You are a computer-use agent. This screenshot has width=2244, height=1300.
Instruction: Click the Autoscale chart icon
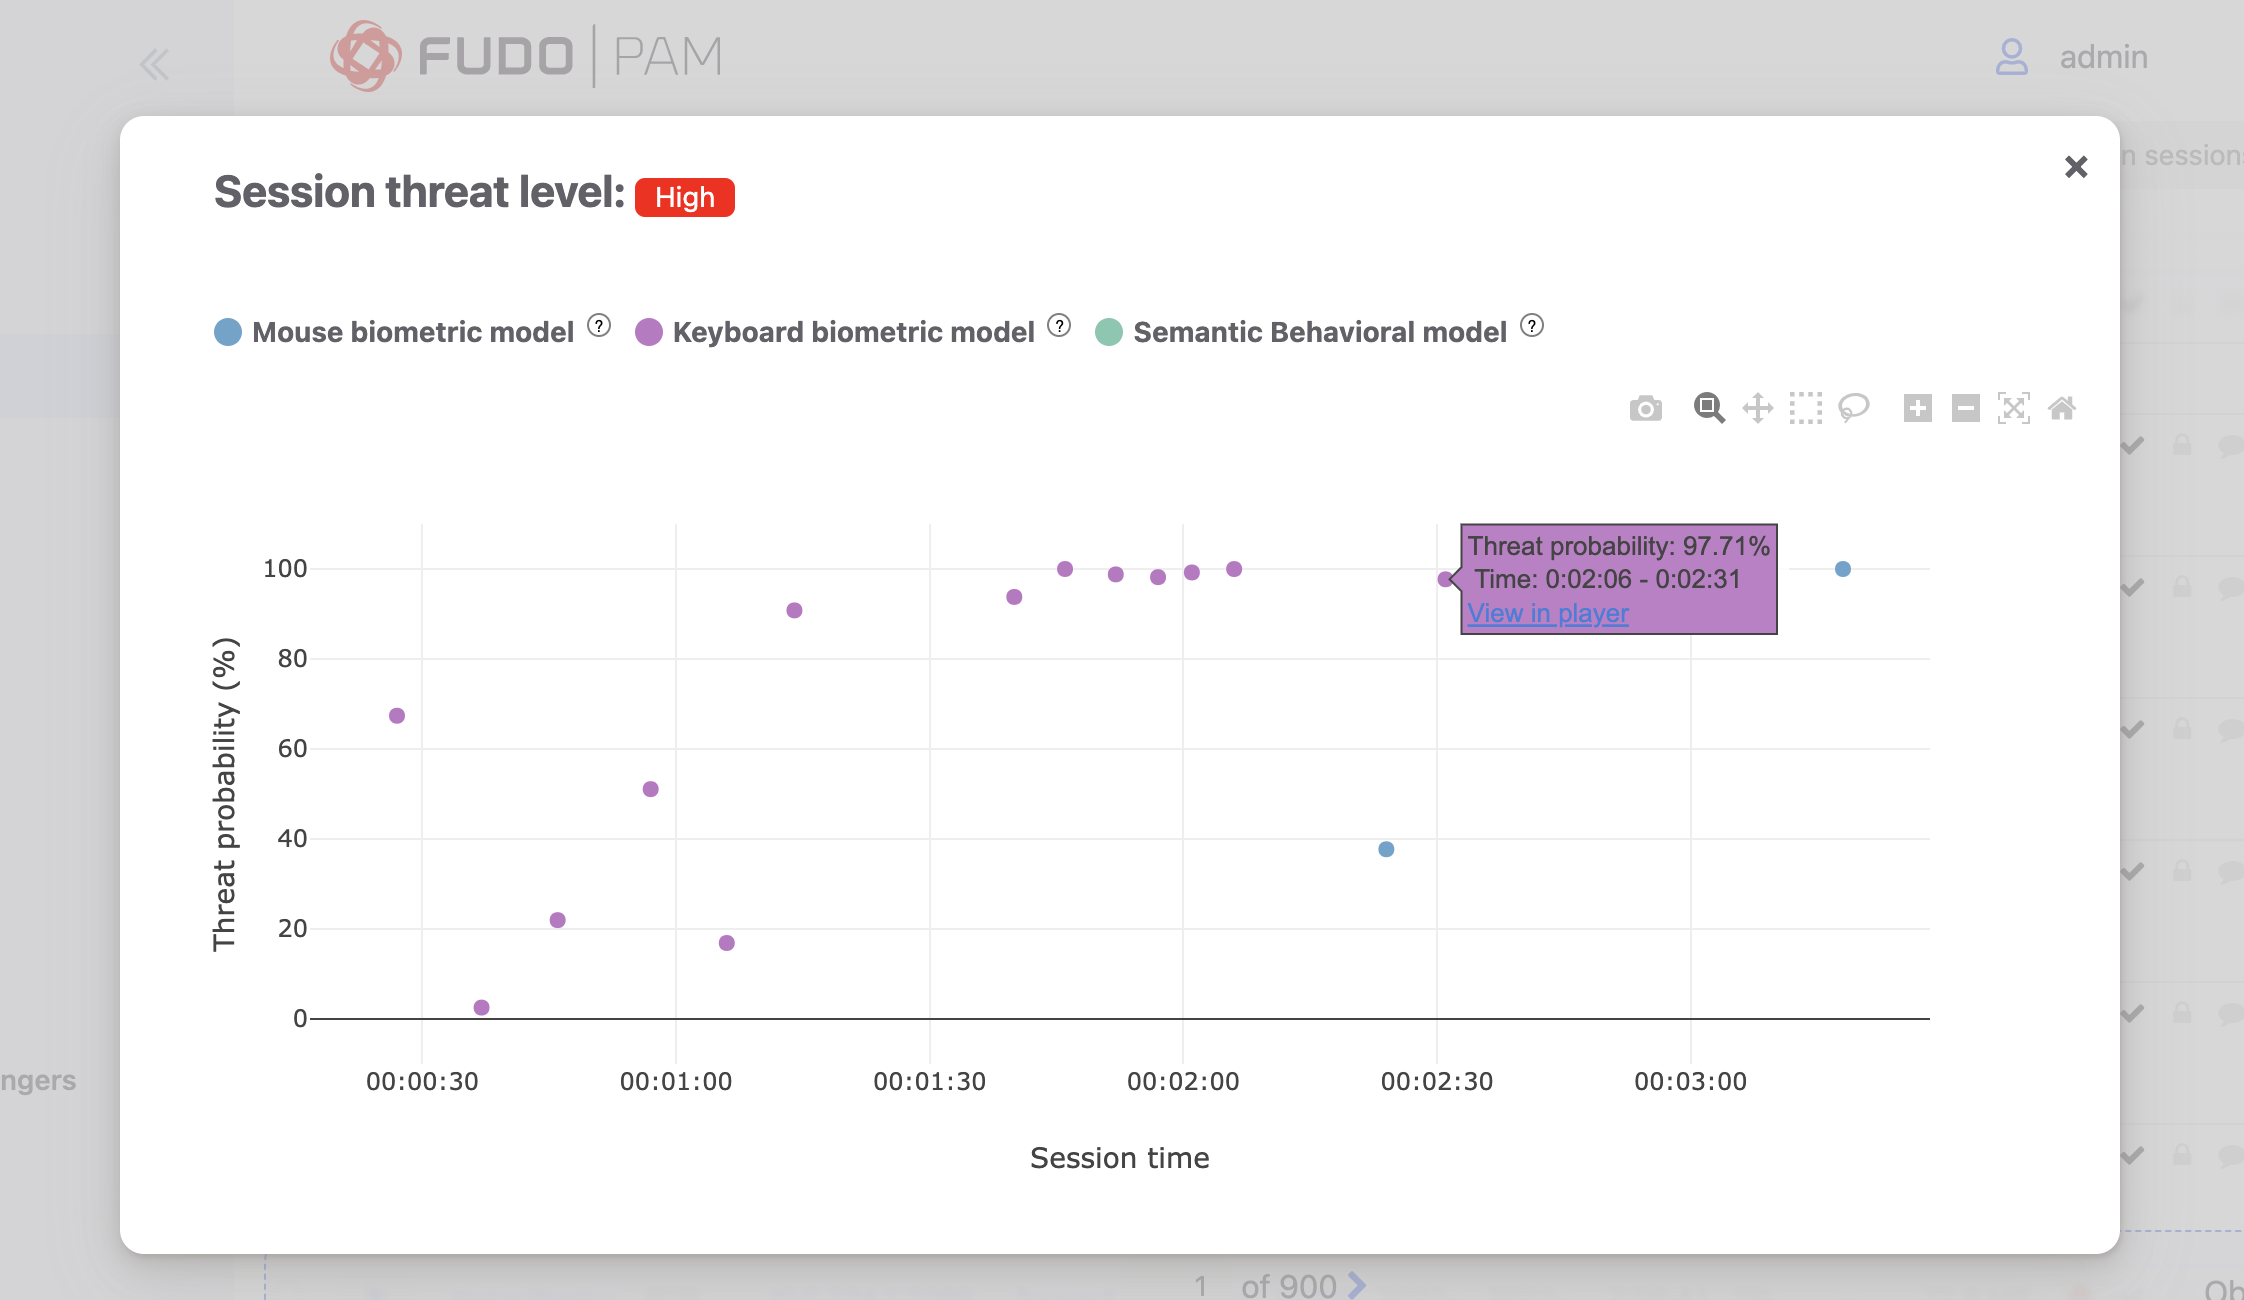click(2013, 408)
